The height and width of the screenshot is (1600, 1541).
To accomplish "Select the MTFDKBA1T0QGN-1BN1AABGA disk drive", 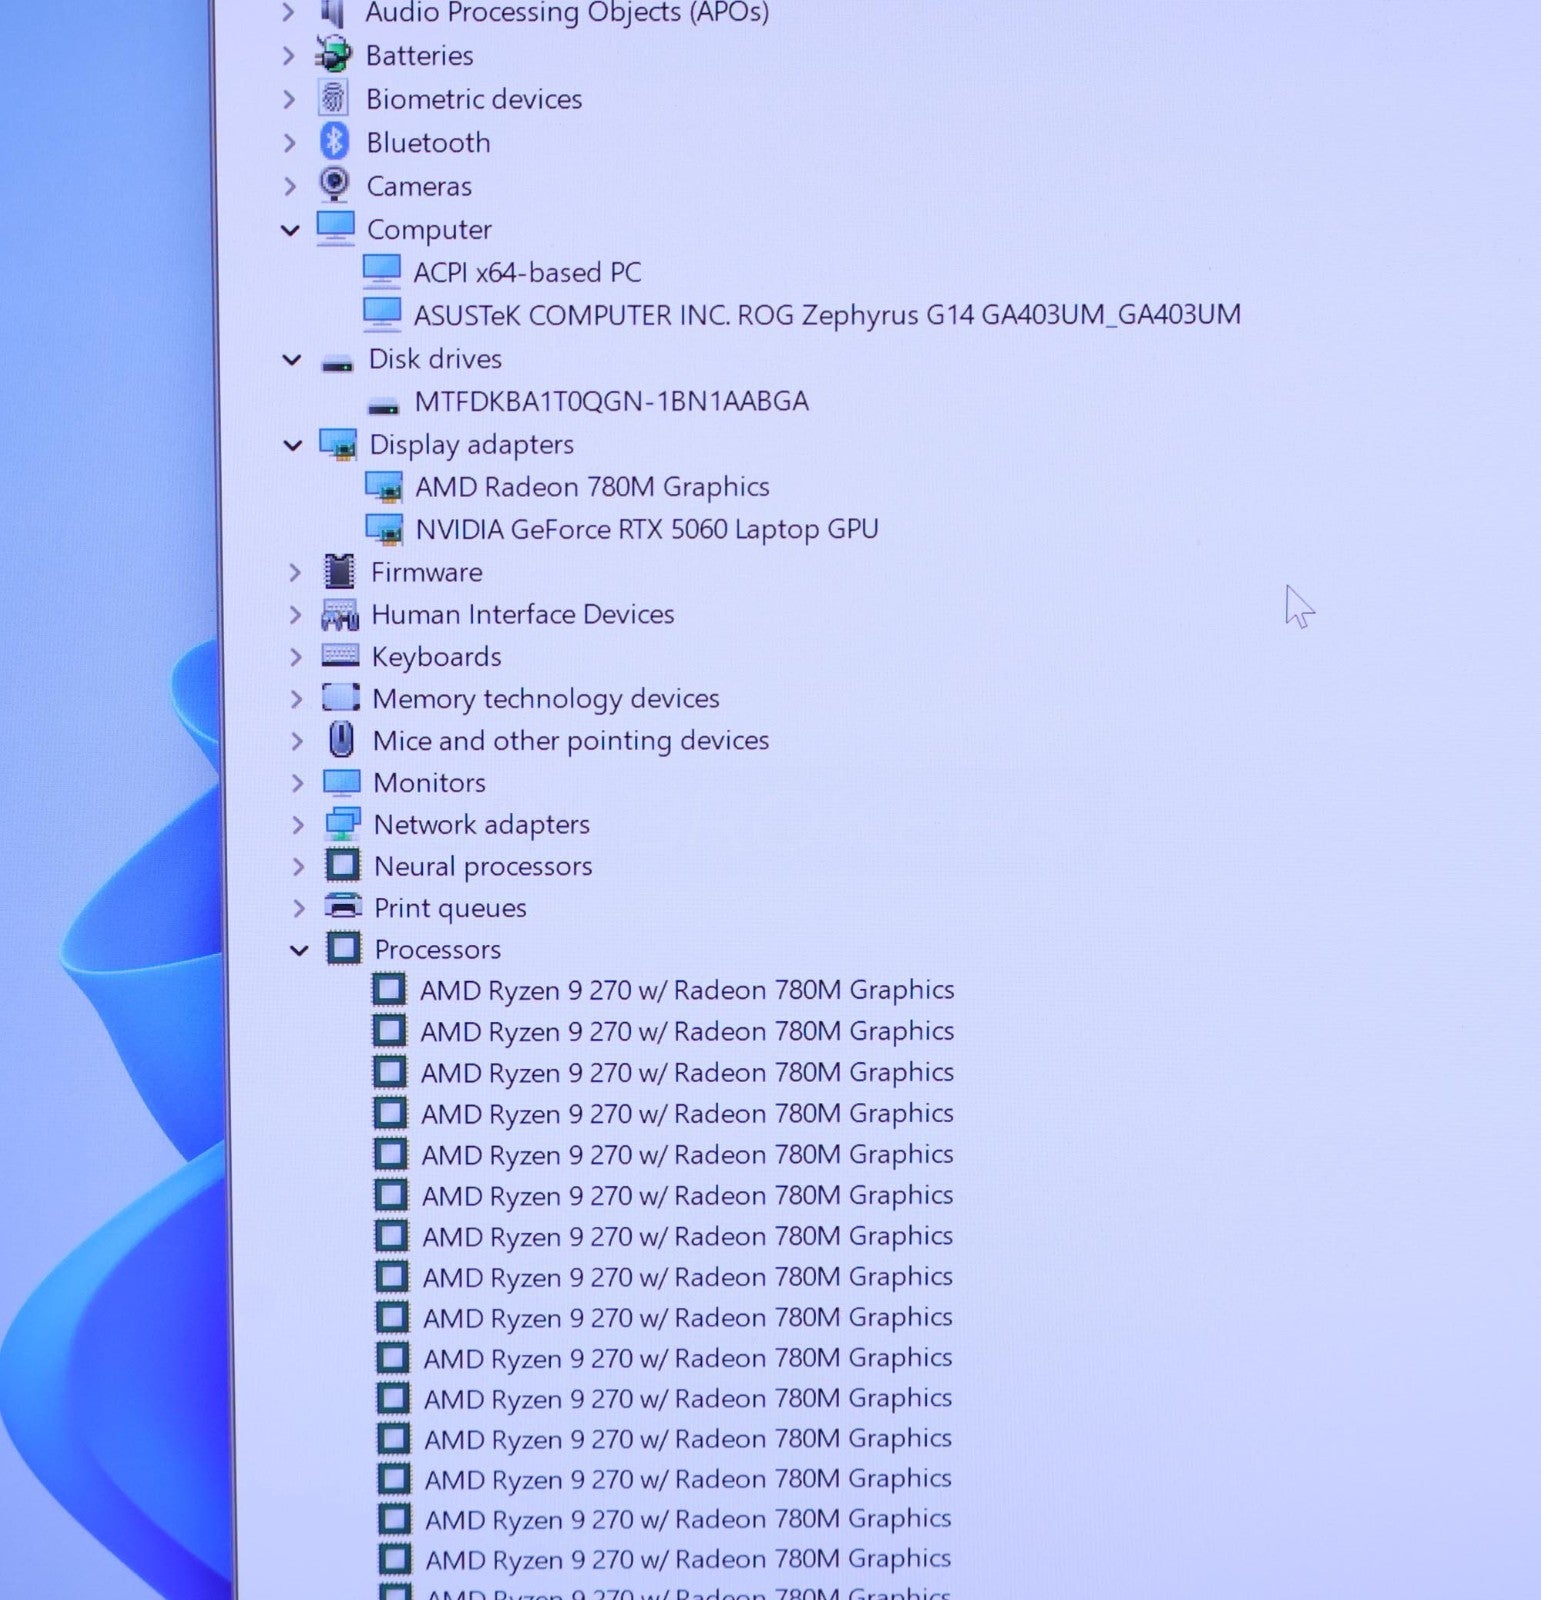I will (611, 402).
